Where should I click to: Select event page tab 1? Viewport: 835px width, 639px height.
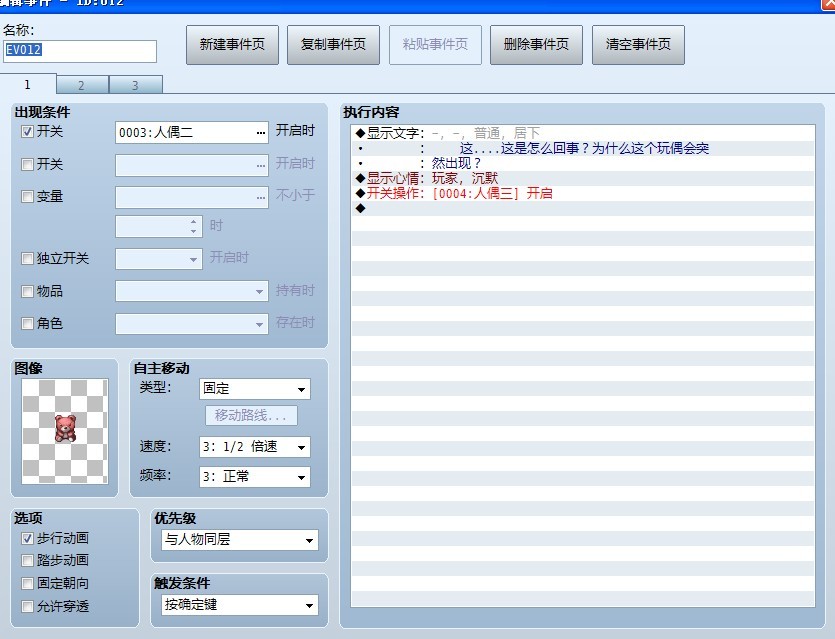click(x=28, y=84)
